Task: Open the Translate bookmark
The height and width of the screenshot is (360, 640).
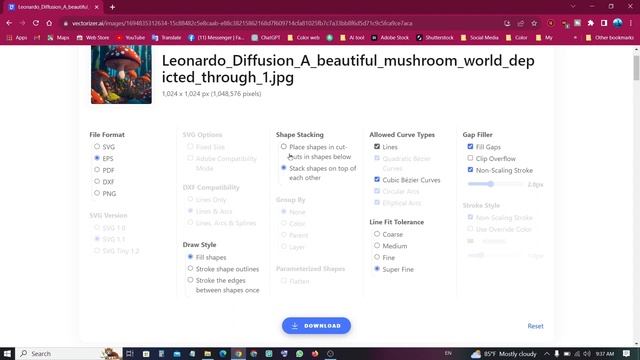Action: [x=167, y=38]
